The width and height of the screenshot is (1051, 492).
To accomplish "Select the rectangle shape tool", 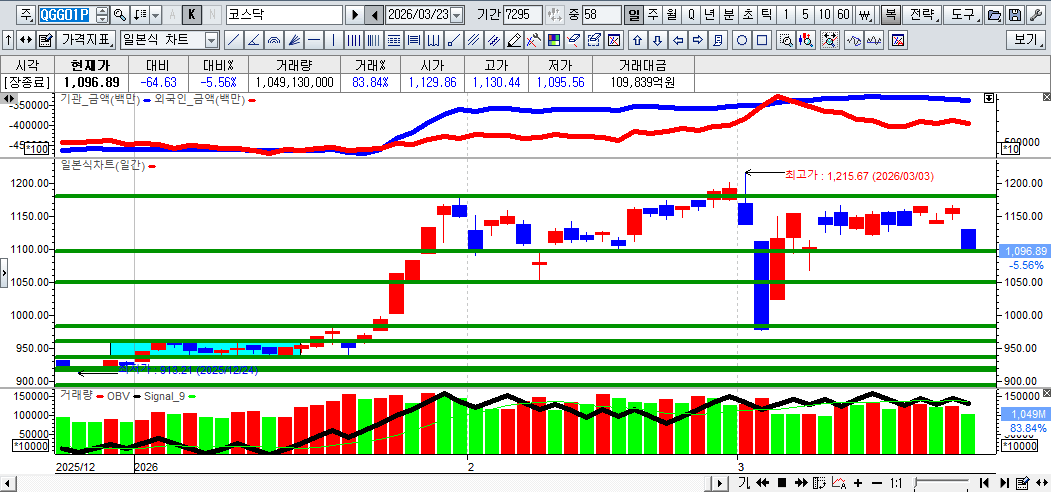I will coord(762,40).
